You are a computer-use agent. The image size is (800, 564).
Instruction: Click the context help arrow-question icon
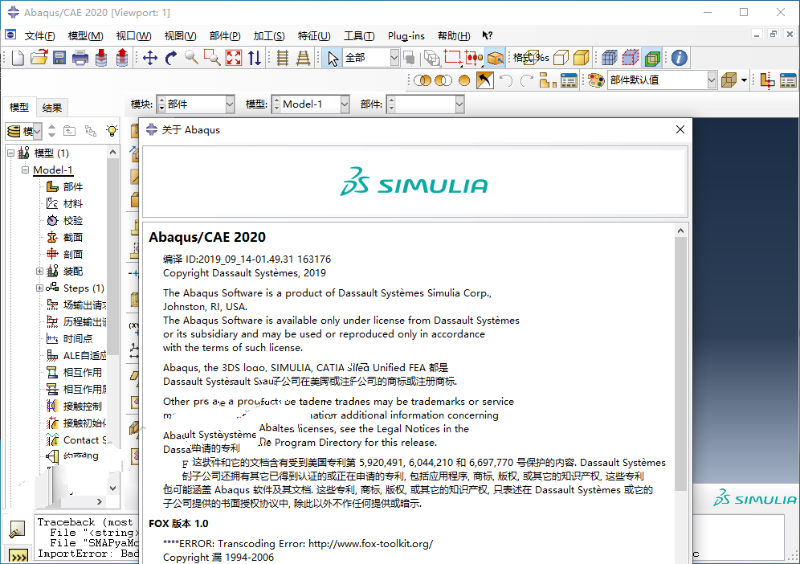click(487, 35)
